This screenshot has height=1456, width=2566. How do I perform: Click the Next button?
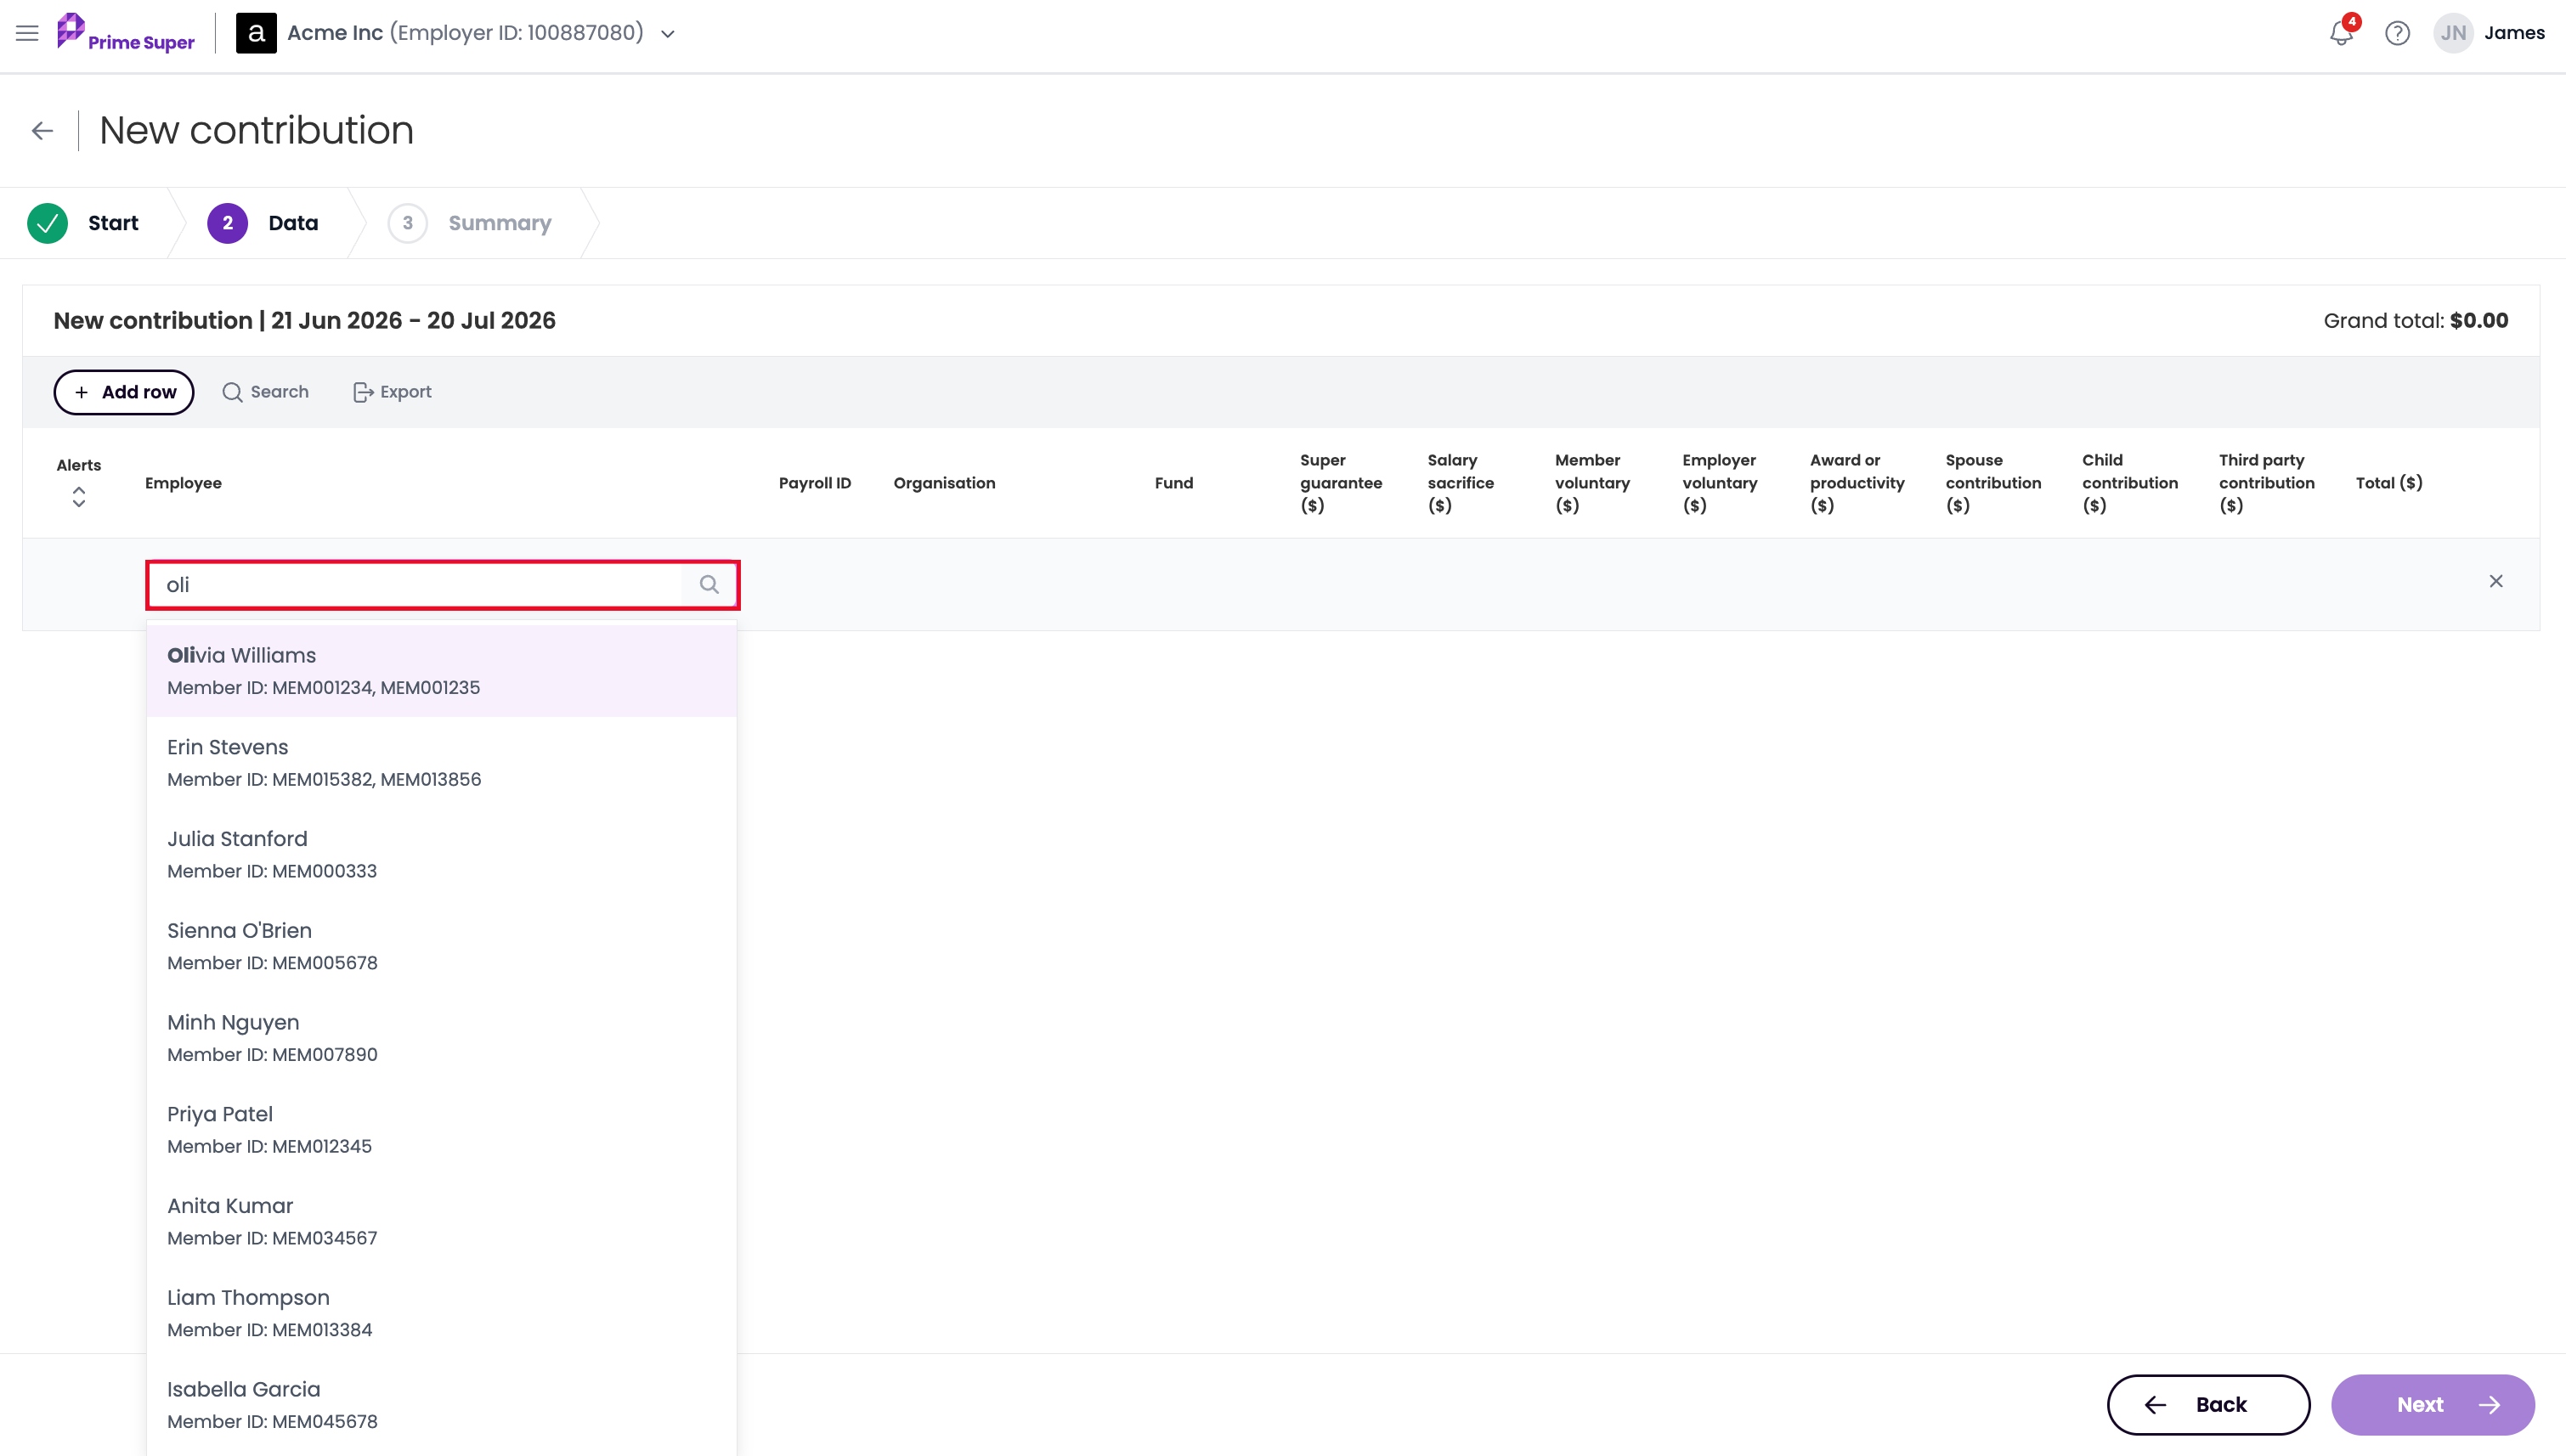[2432, 1404]
